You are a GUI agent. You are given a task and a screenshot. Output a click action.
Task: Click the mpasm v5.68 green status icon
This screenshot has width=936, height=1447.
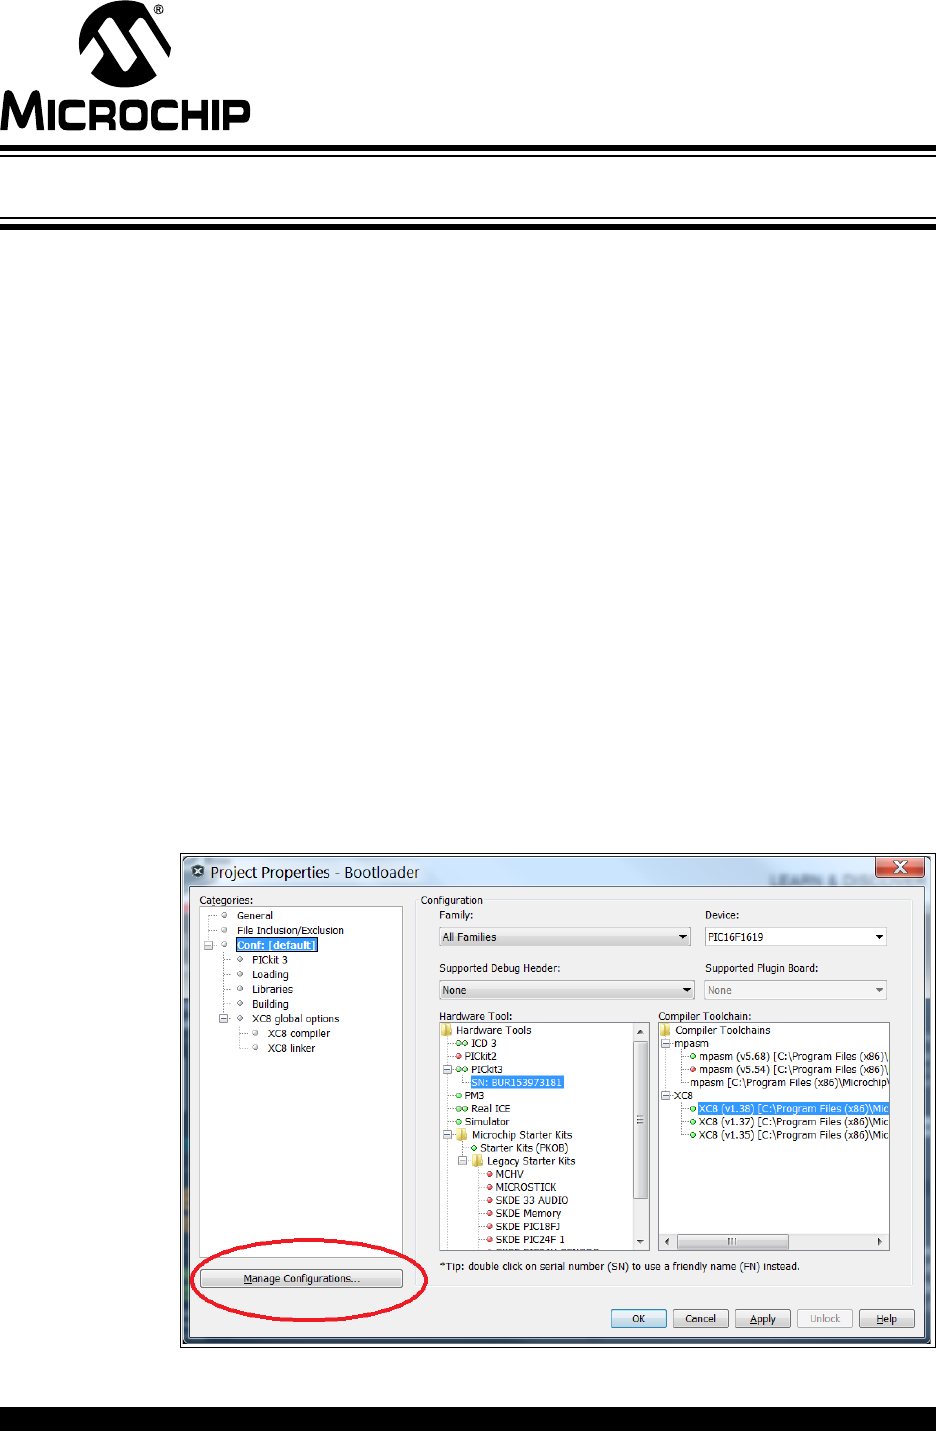tap(693, 1056)
